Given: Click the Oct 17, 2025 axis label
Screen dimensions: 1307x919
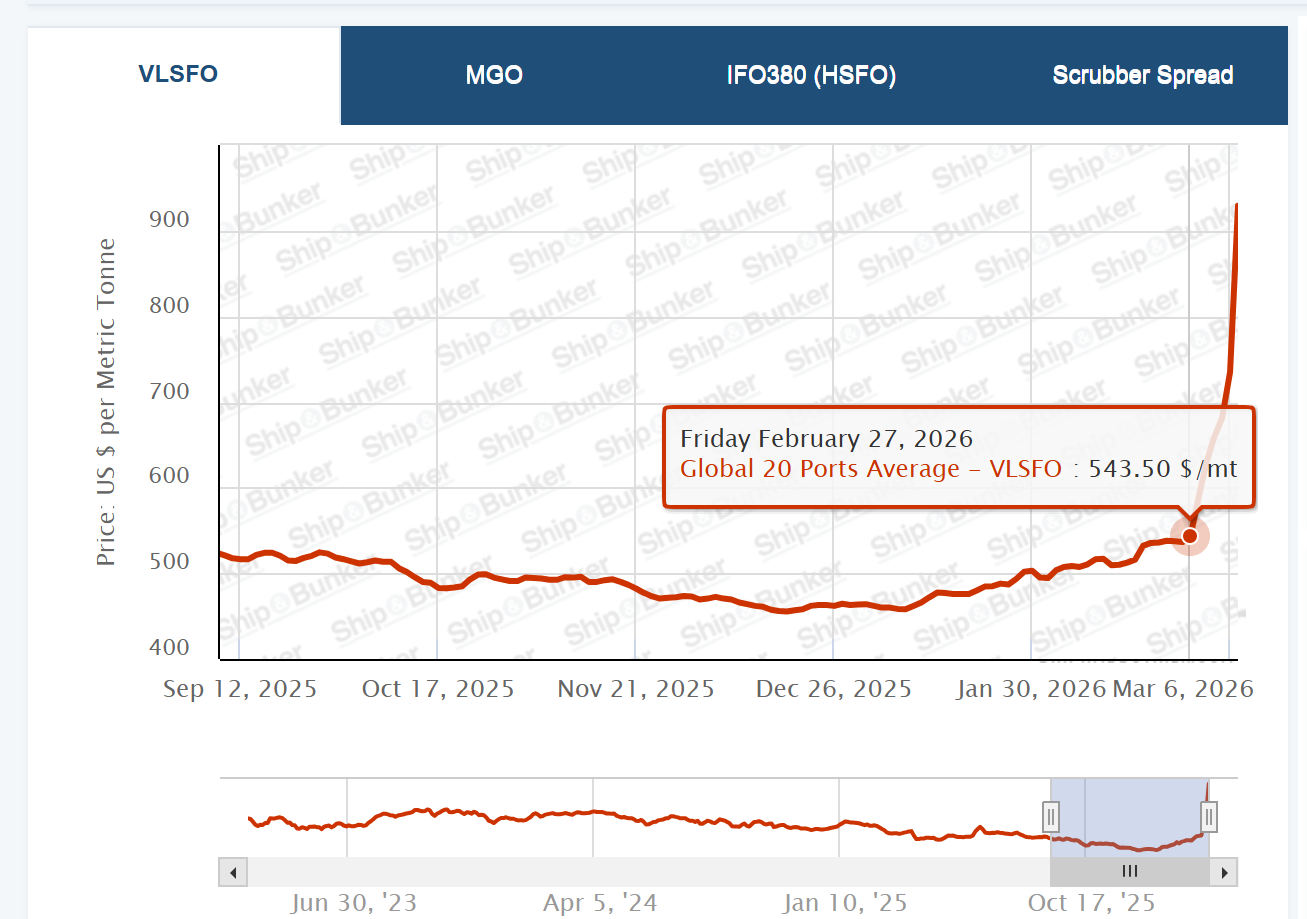Looking at the screenshot, I should (438, 689).
